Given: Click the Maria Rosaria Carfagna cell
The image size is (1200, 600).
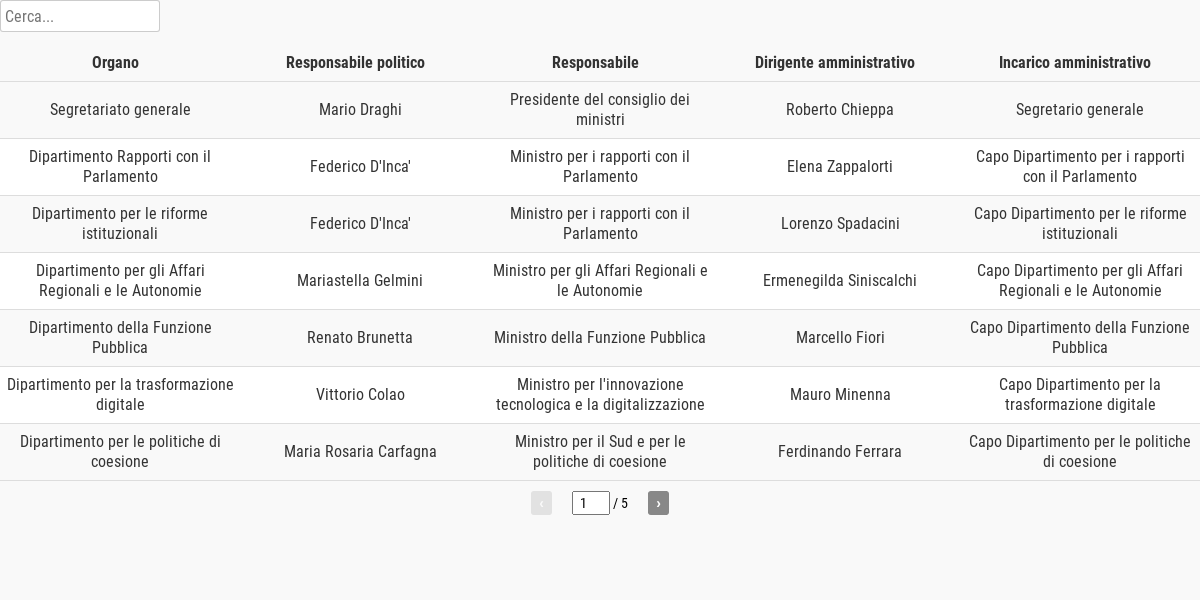Looking at the screenshot, I should click(x=360, y=452).
